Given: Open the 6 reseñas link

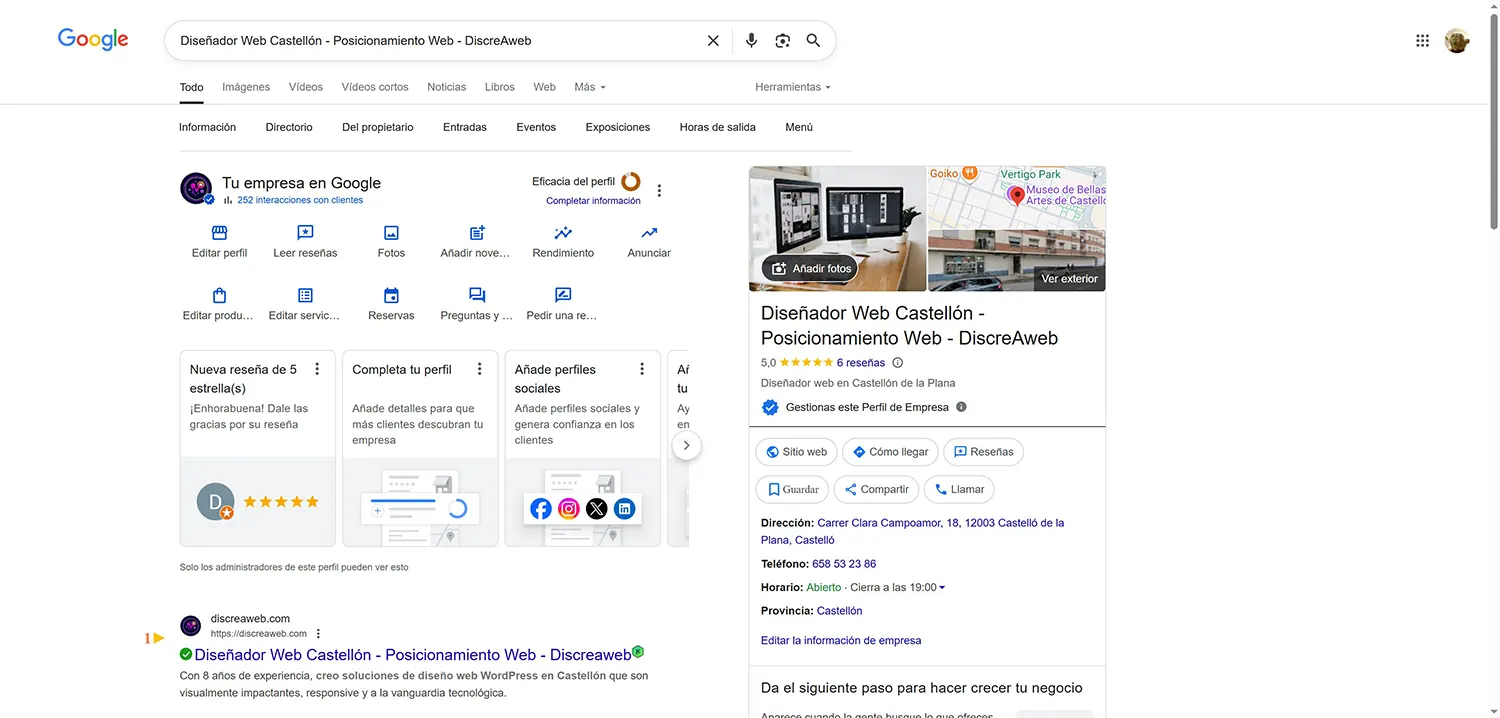Looking at the screenshot, I should (x=861, y=362).
